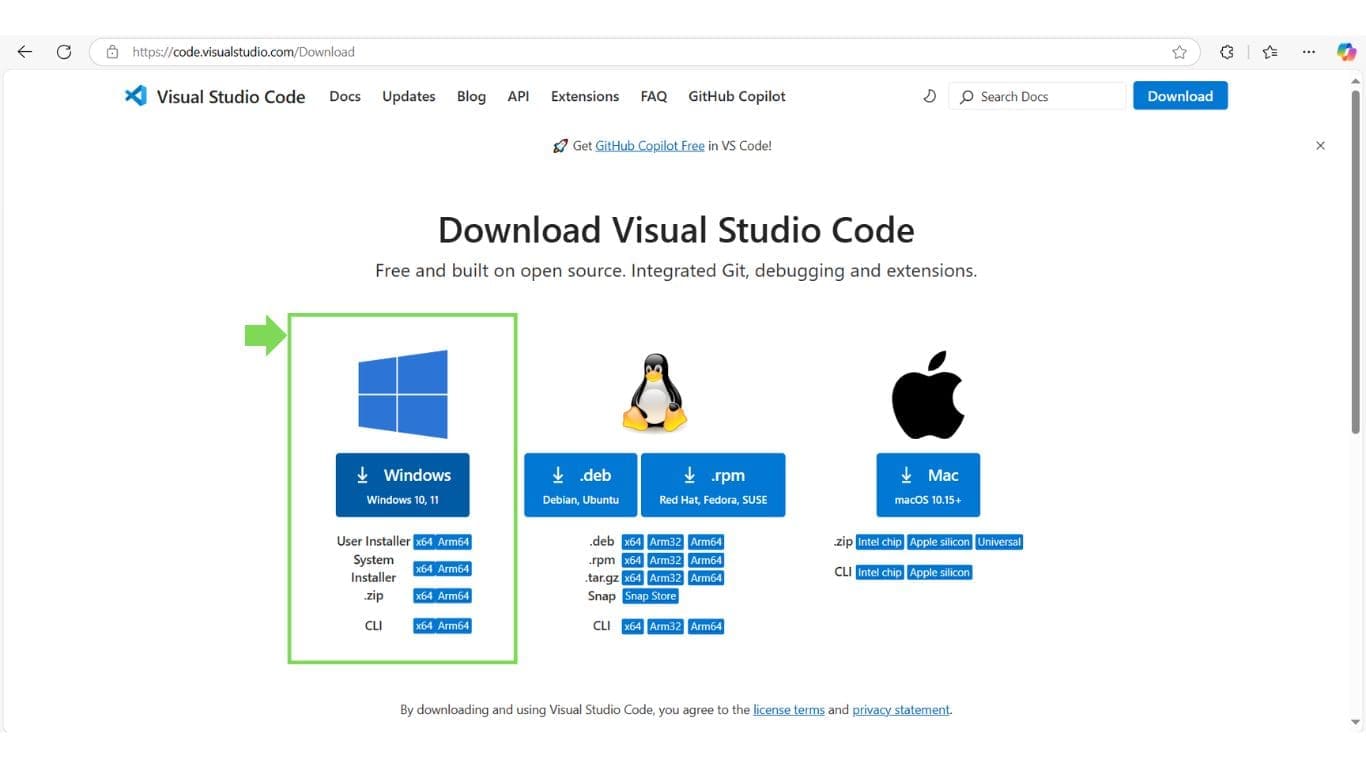Select Windows CLI Arm64 download
The width and height of the screenshot is (1366, 768).
pos(453,626)
